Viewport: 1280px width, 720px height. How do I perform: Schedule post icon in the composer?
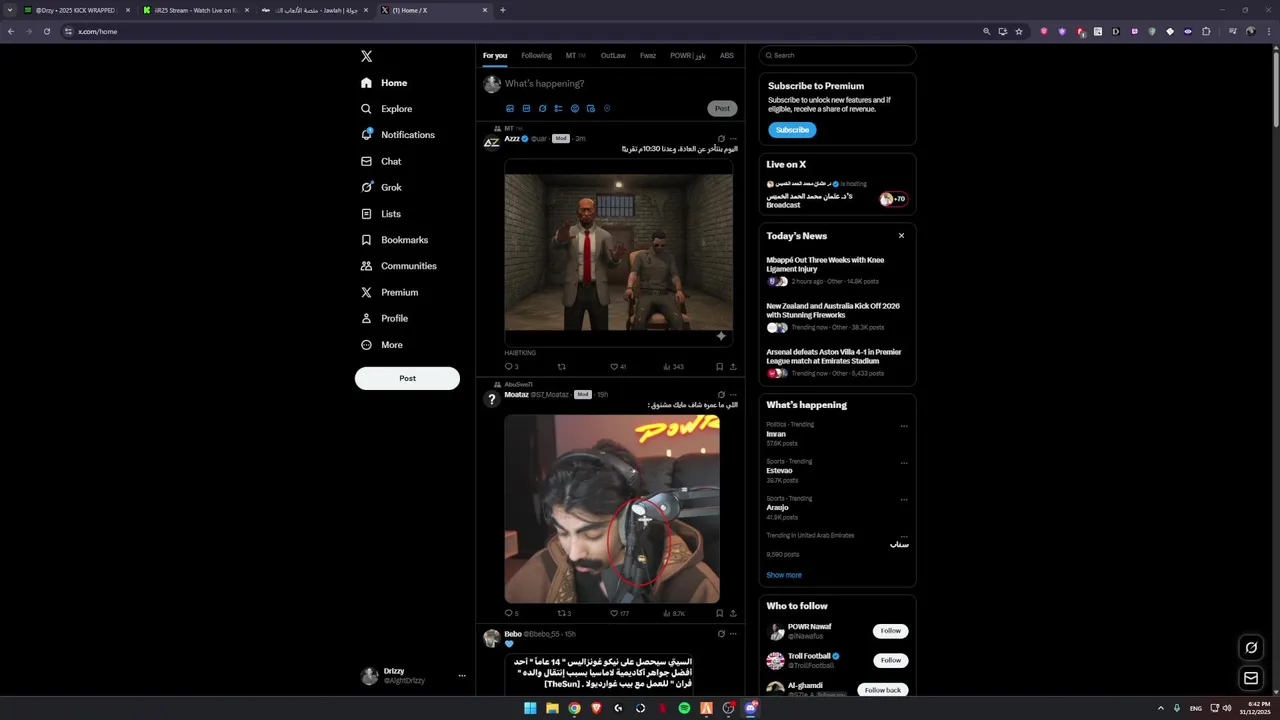[x=591, y=108]
